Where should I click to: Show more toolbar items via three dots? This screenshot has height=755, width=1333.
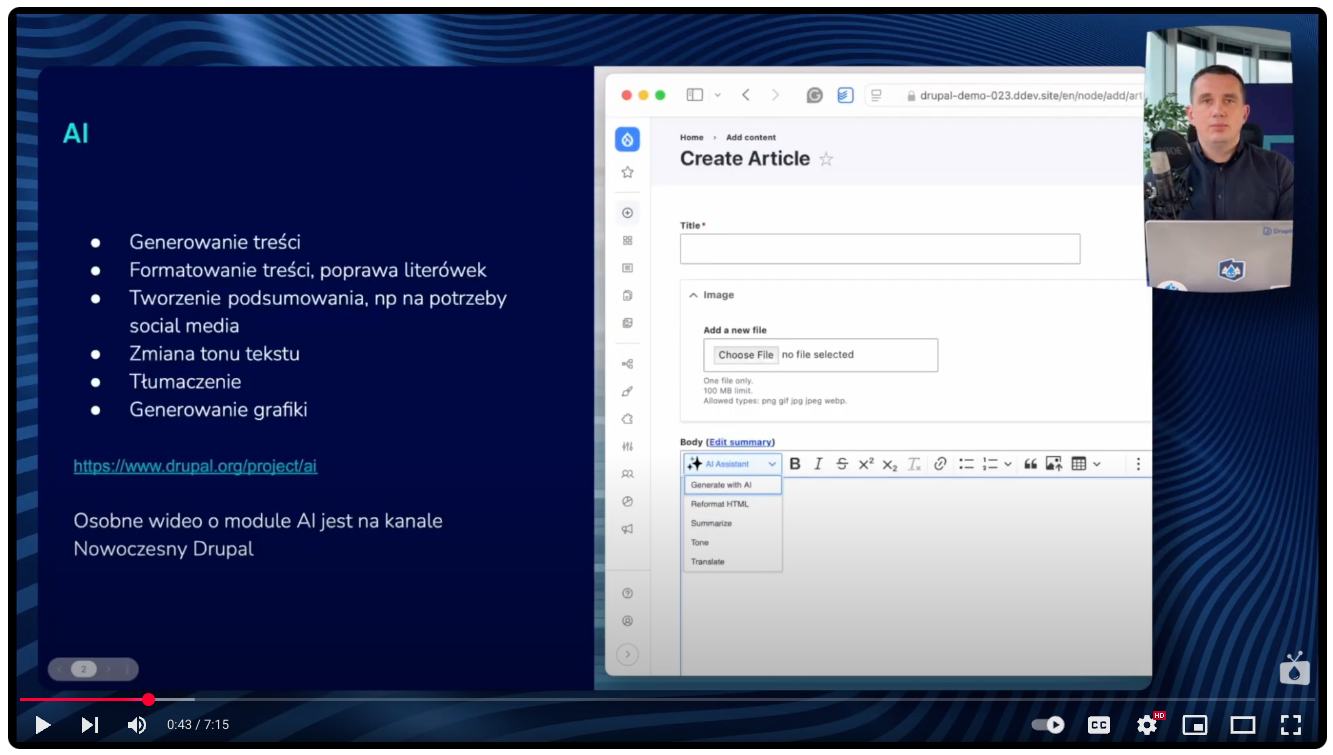1137,464
